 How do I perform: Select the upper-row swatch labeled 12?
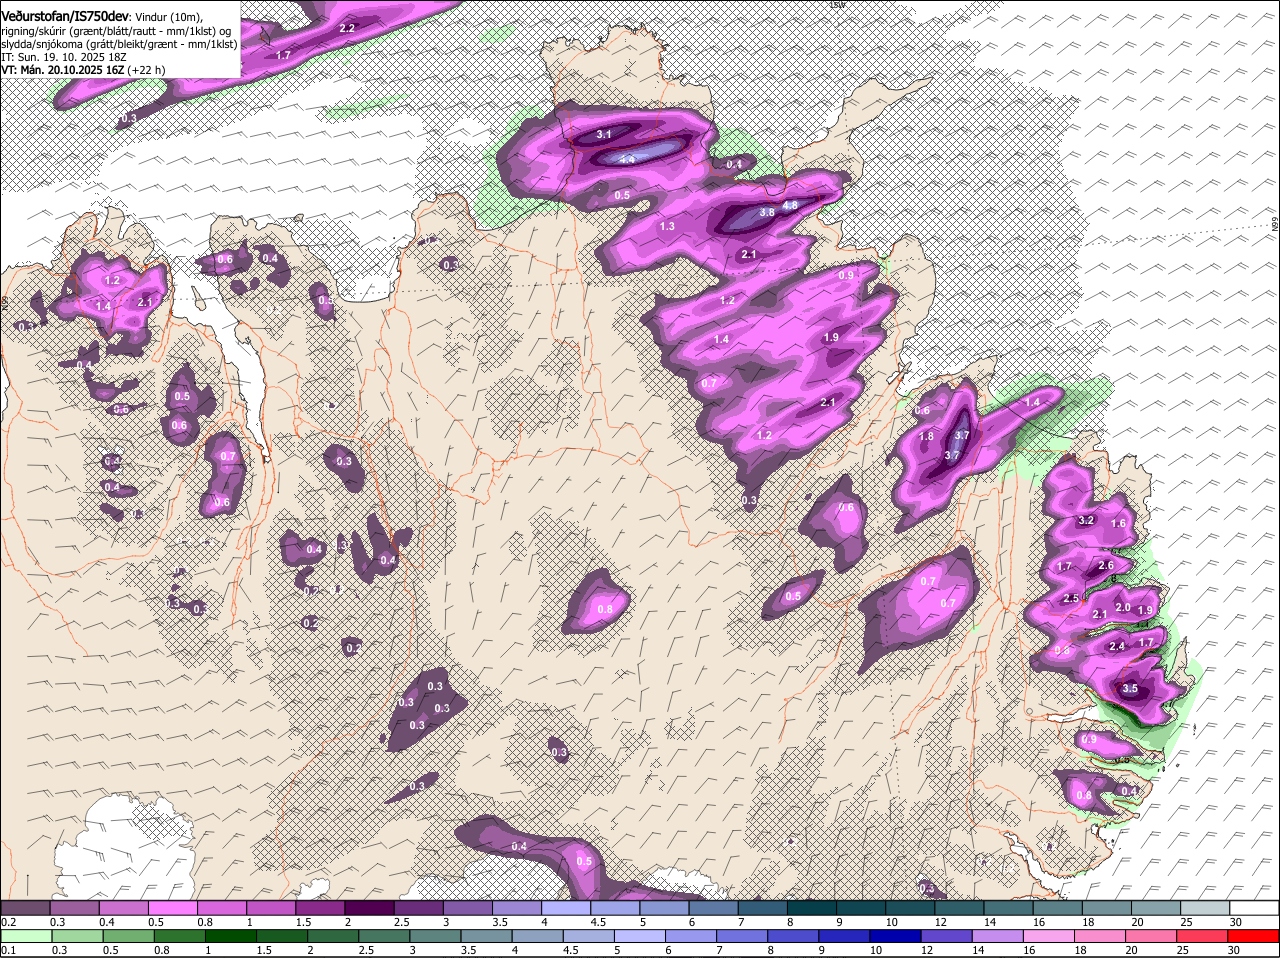click(959, 908)
